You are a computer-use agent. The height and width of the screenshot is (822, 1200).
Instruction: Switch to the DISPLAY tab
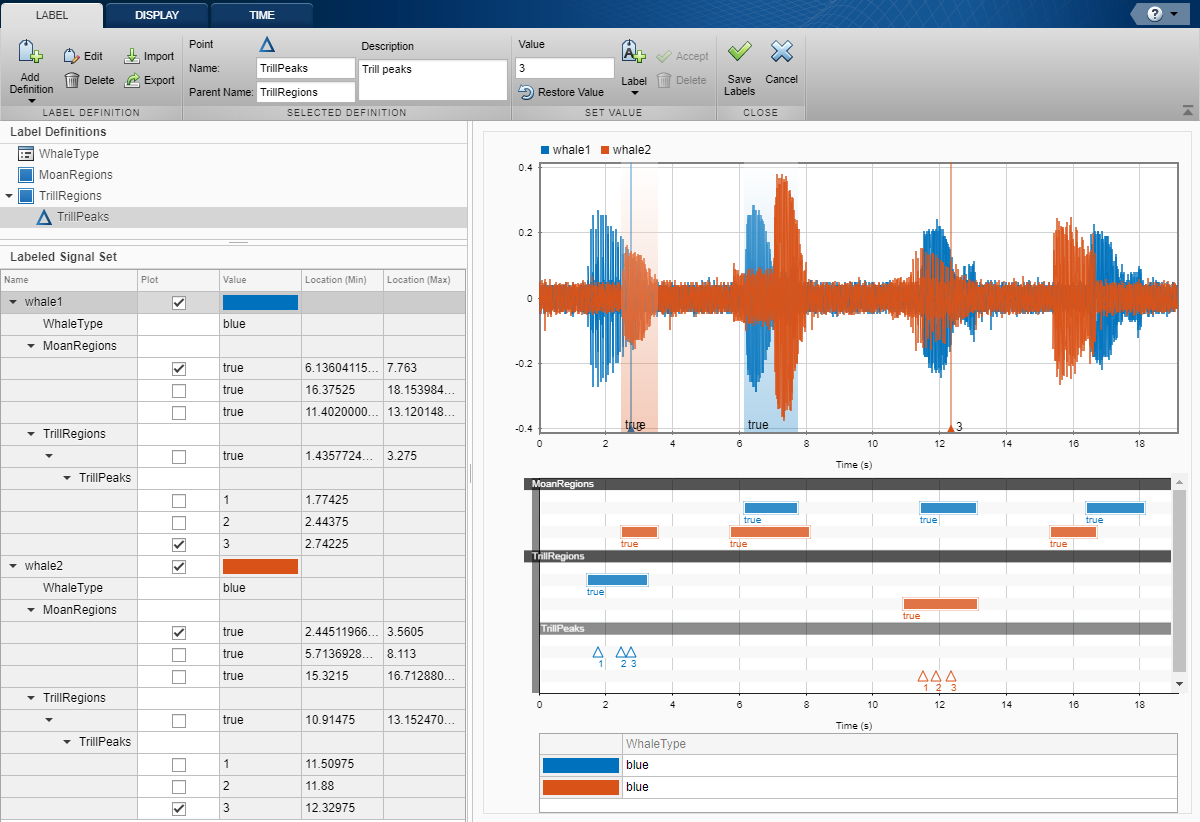(x=157, y=15)
